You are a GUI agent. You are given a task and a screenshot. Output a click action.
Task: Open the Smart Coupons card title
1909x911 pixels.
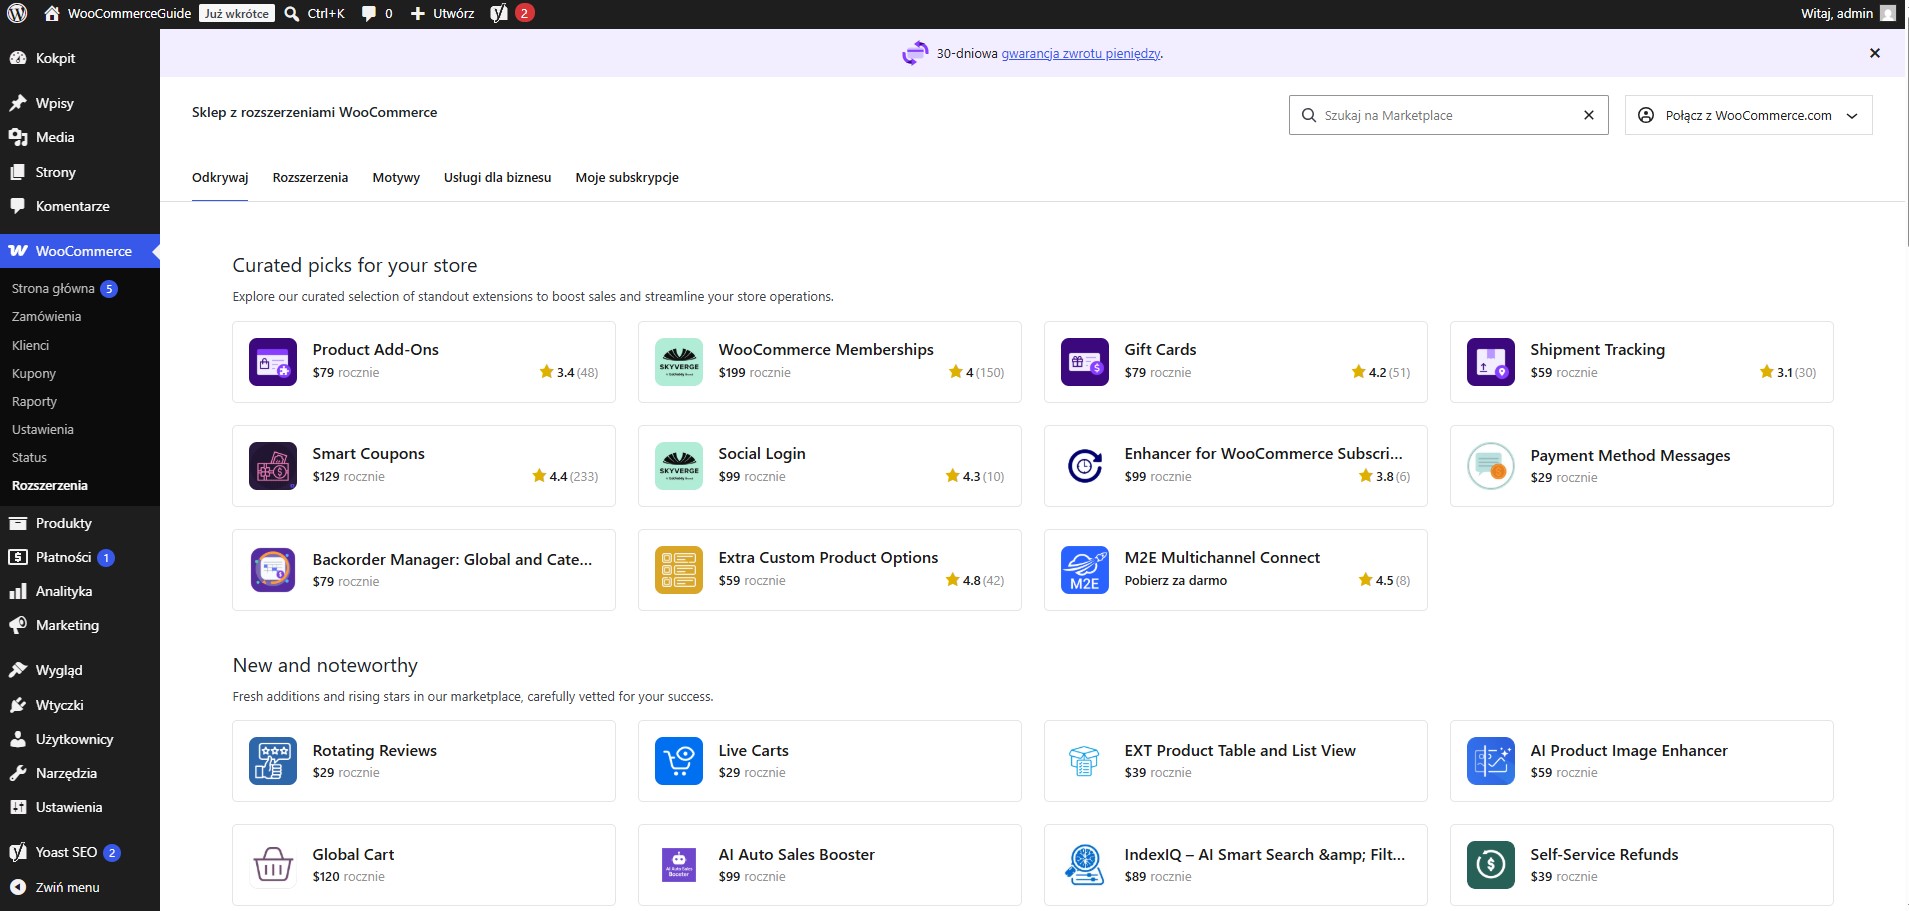(368, 453)
